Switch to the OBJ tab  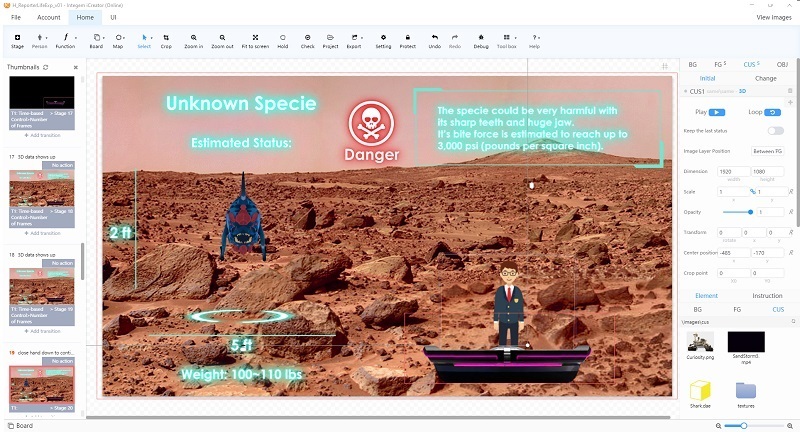point(782,65)
